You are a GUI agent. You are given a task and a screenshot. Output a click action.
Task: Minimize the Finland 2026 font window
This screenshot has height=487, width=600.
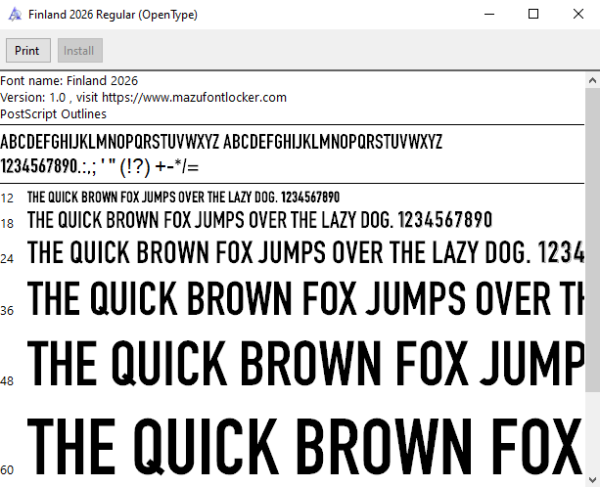pyautogui.click(x=489, y=14)
